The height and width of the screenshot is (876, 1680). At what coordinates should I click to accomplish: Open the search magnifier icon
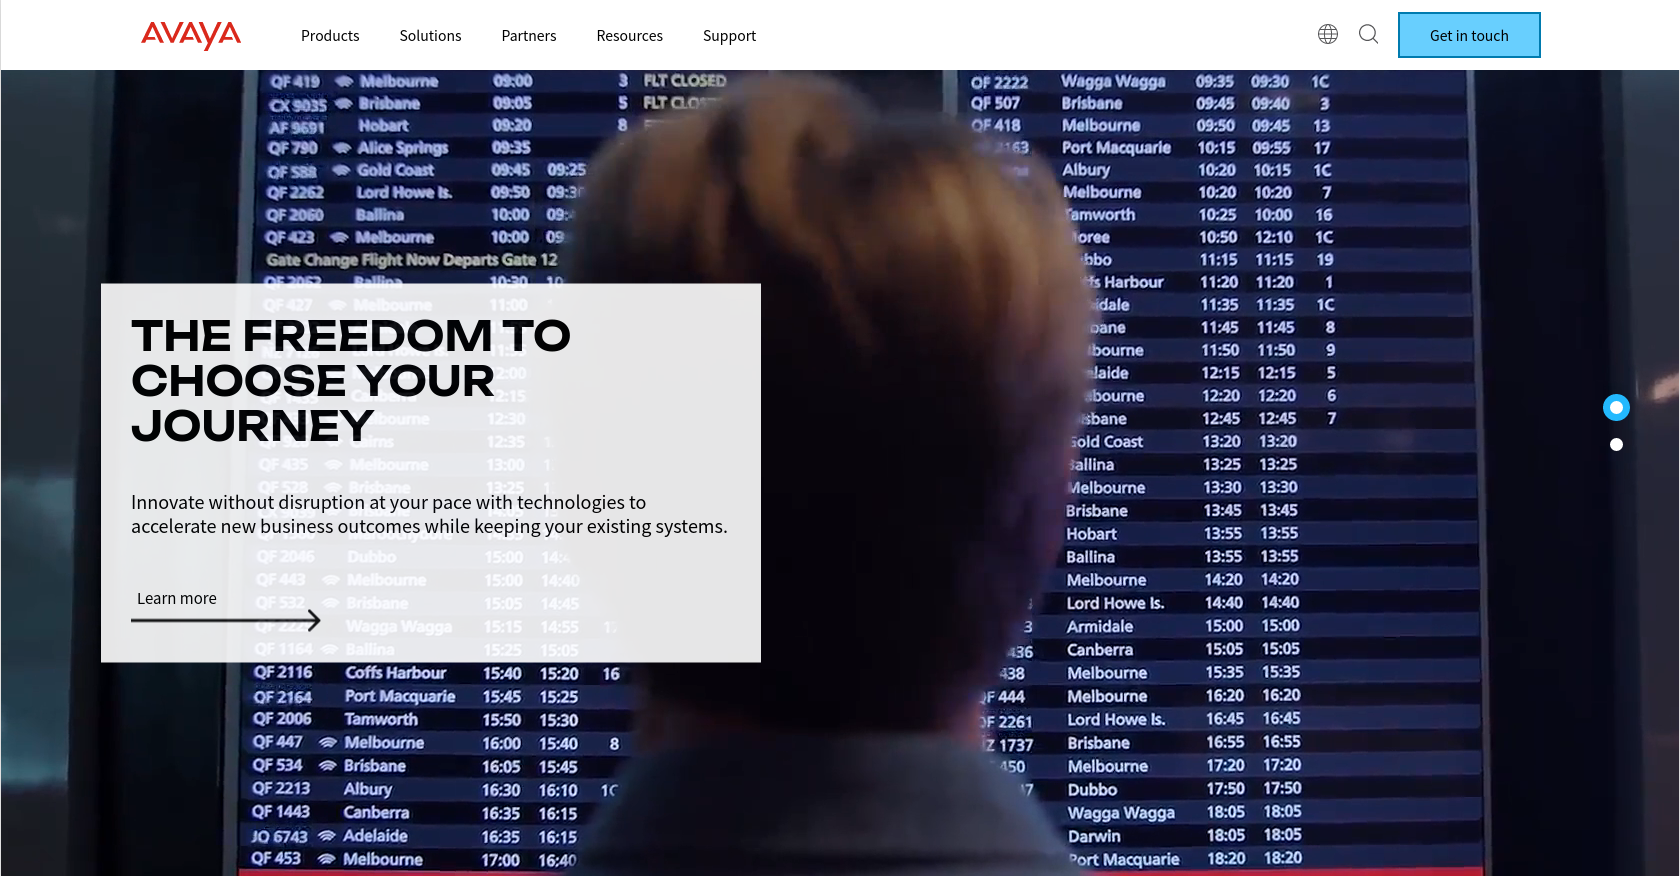coord(1369,35)
